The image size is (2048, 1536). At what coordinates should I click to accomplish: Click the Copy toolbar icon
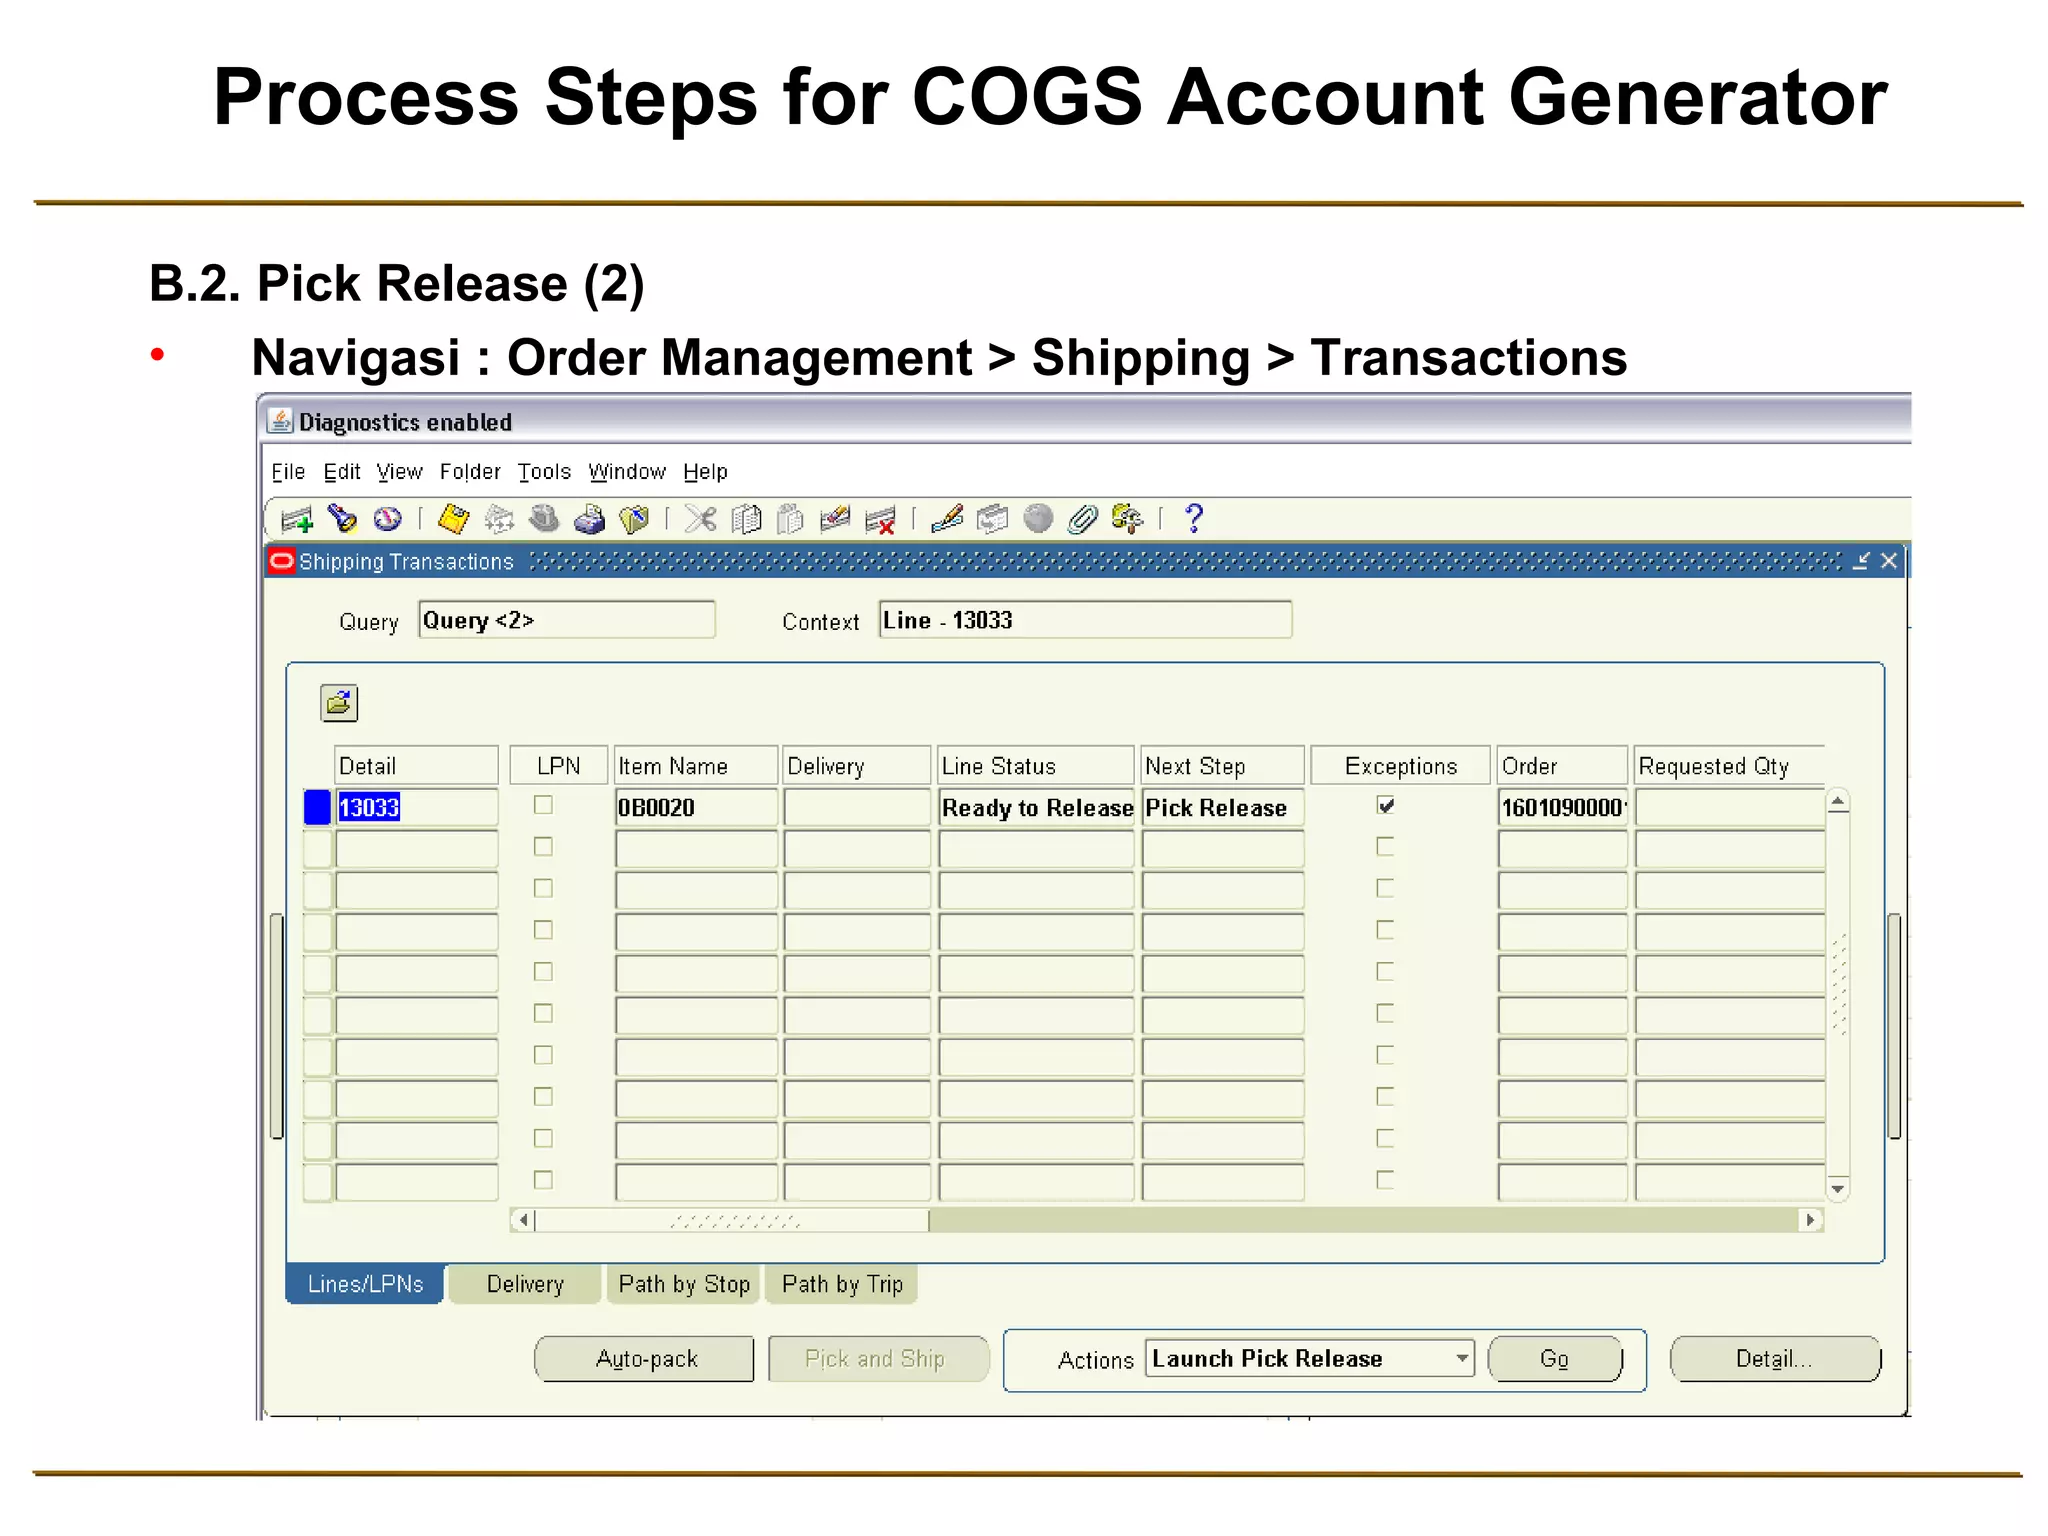tap(746, 519)
